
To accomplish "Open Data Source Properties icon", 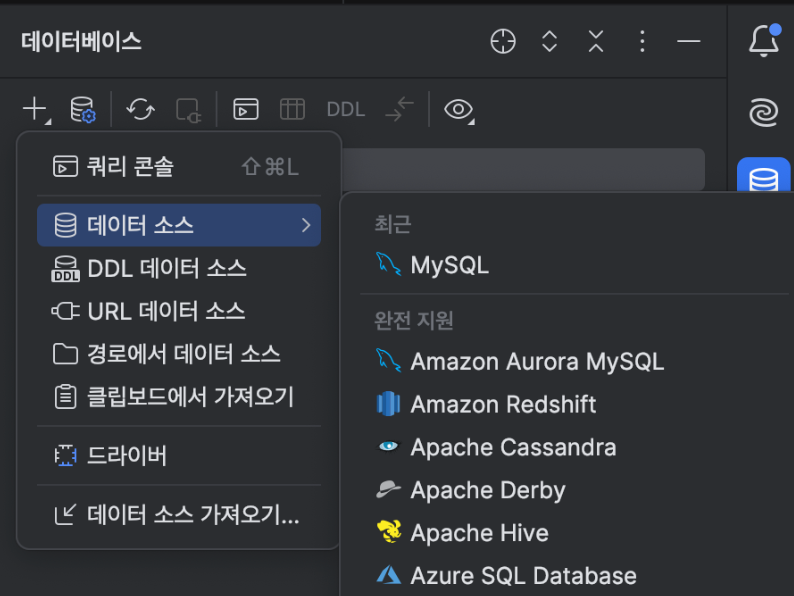I will 83,109.
